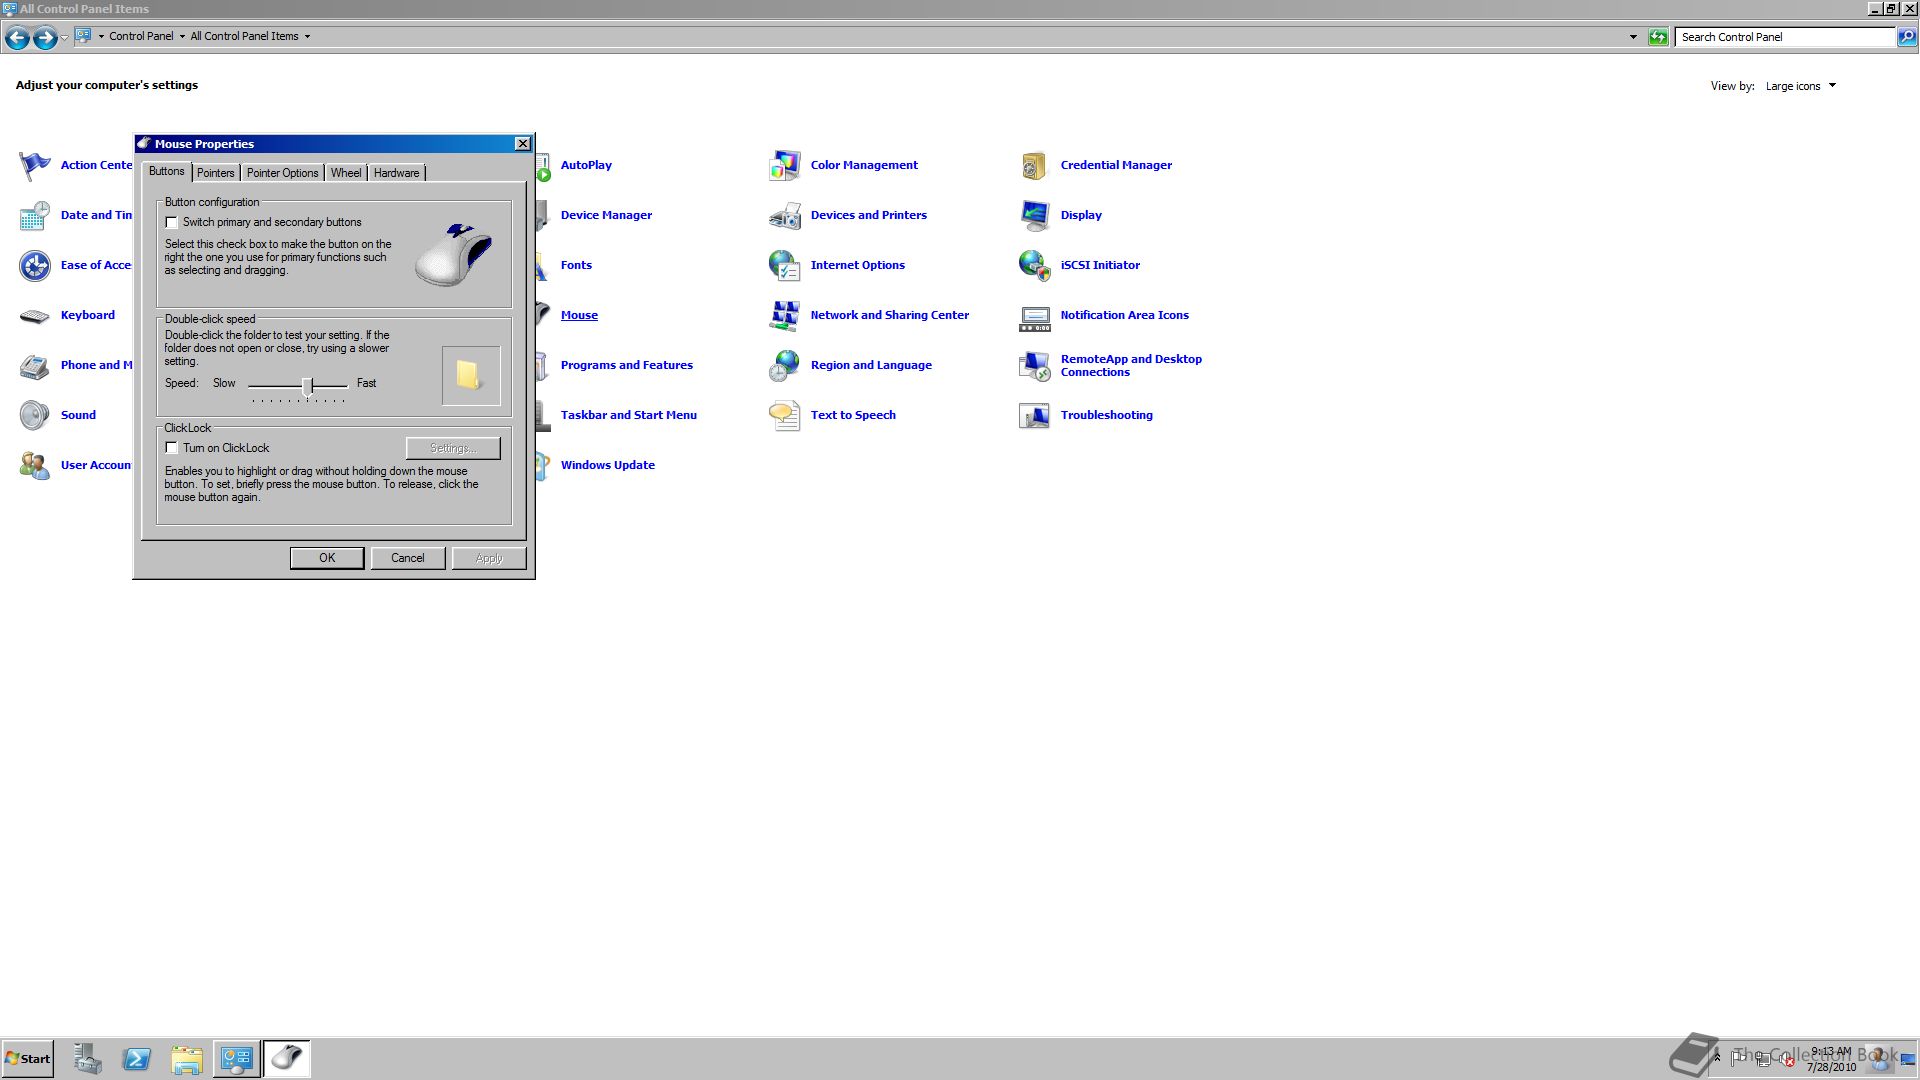Open the Windows Update link
Viewport: 1920px width, 1080px height.
(607, 465)
